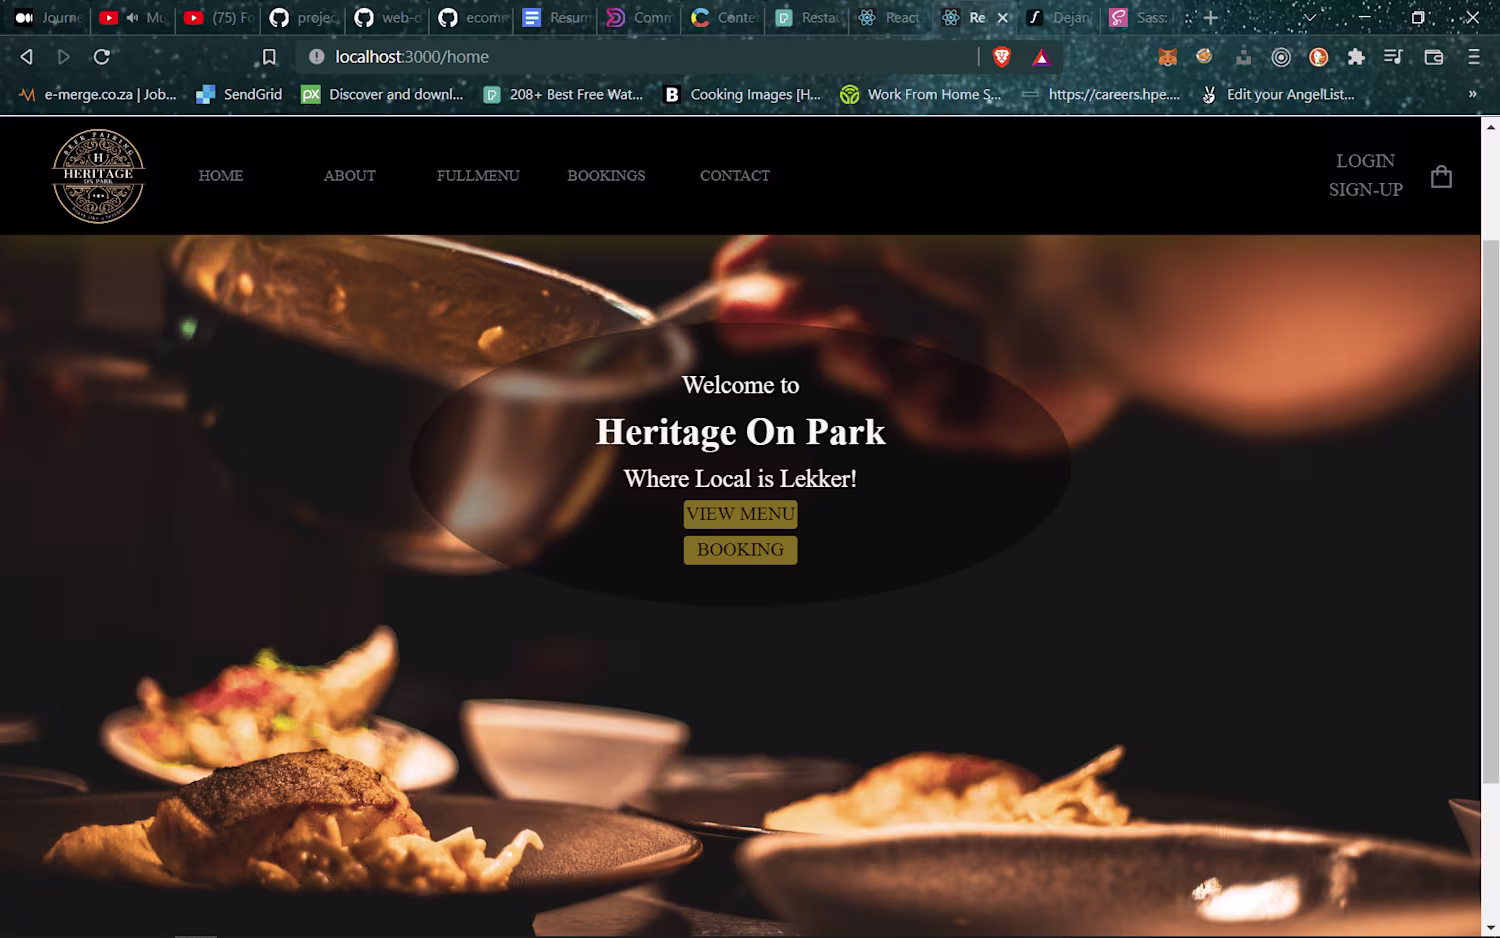The width and height of the screenshot is (1500, 938).
Task: Open the media playlist control icon
Action: 1393,57
